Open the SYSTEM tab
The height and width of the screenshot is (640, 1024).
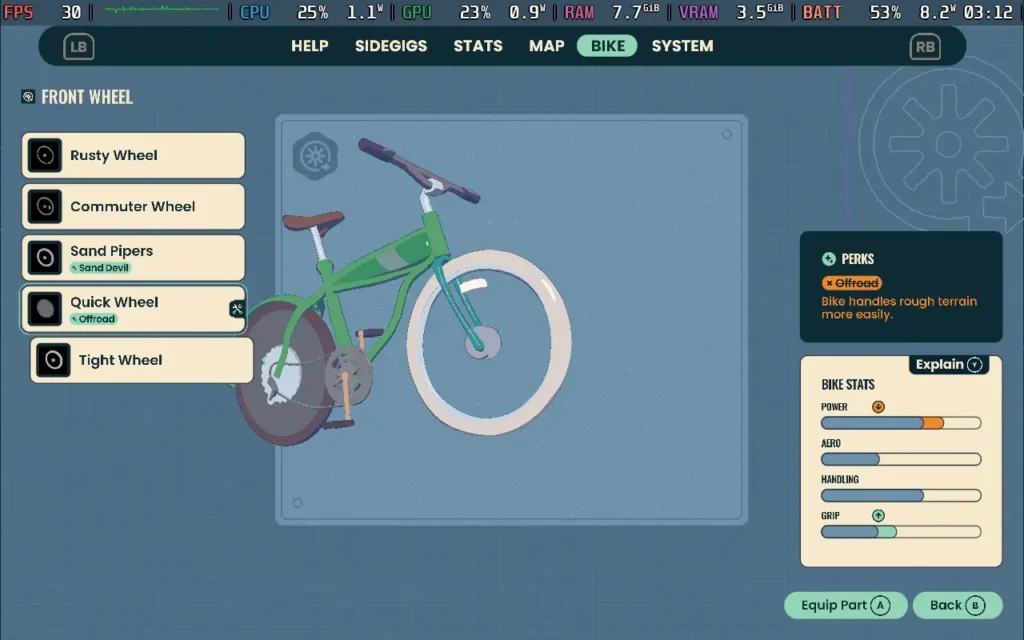[682, 46]
